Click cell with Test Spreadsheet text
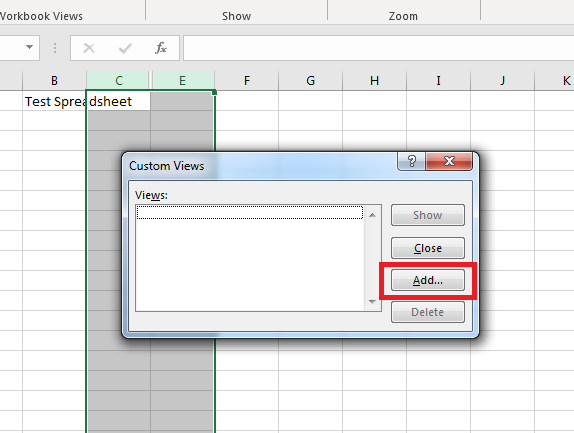574x433 pixels. pyautogui.click(x=54, y=101)
